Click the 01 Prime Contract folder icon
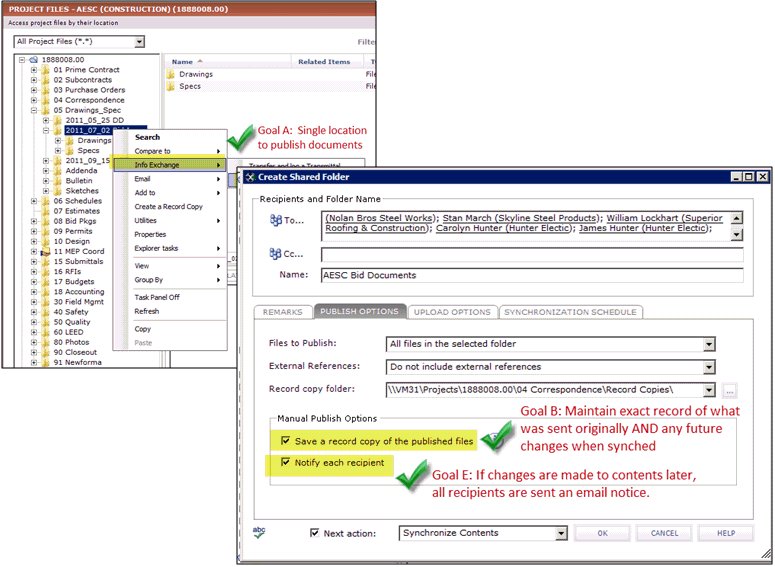Image resolution: width=775 pixels, height=567 pixels. click(46, 70)
